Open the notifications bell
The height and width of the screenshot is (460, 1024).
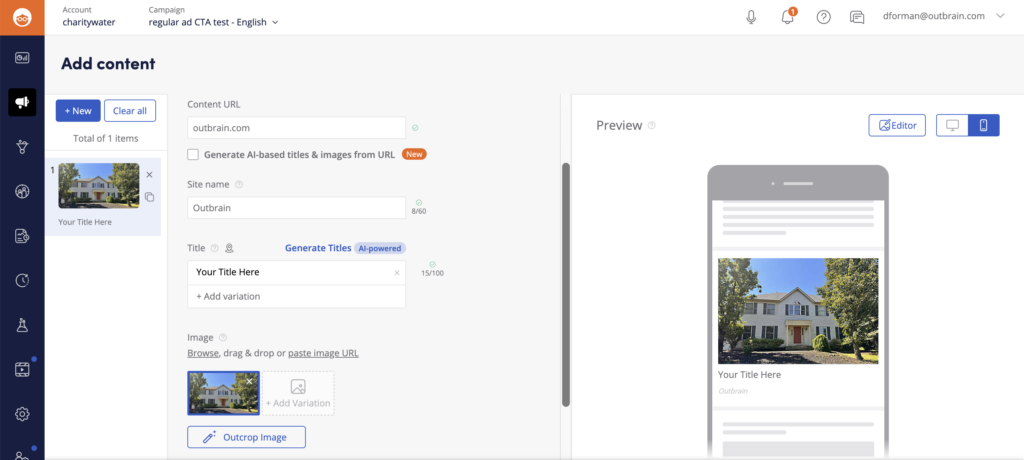(787, 17)
